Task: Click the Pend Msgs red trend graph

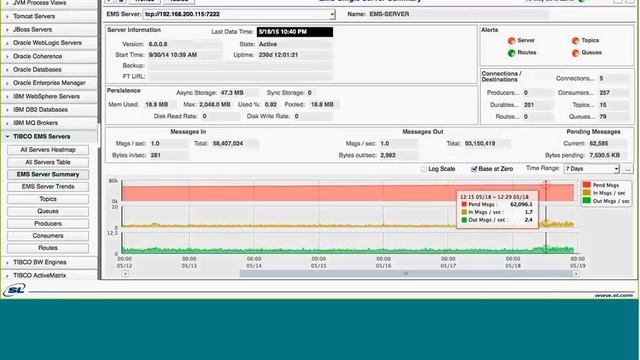Action: click(x=347, y=193)
